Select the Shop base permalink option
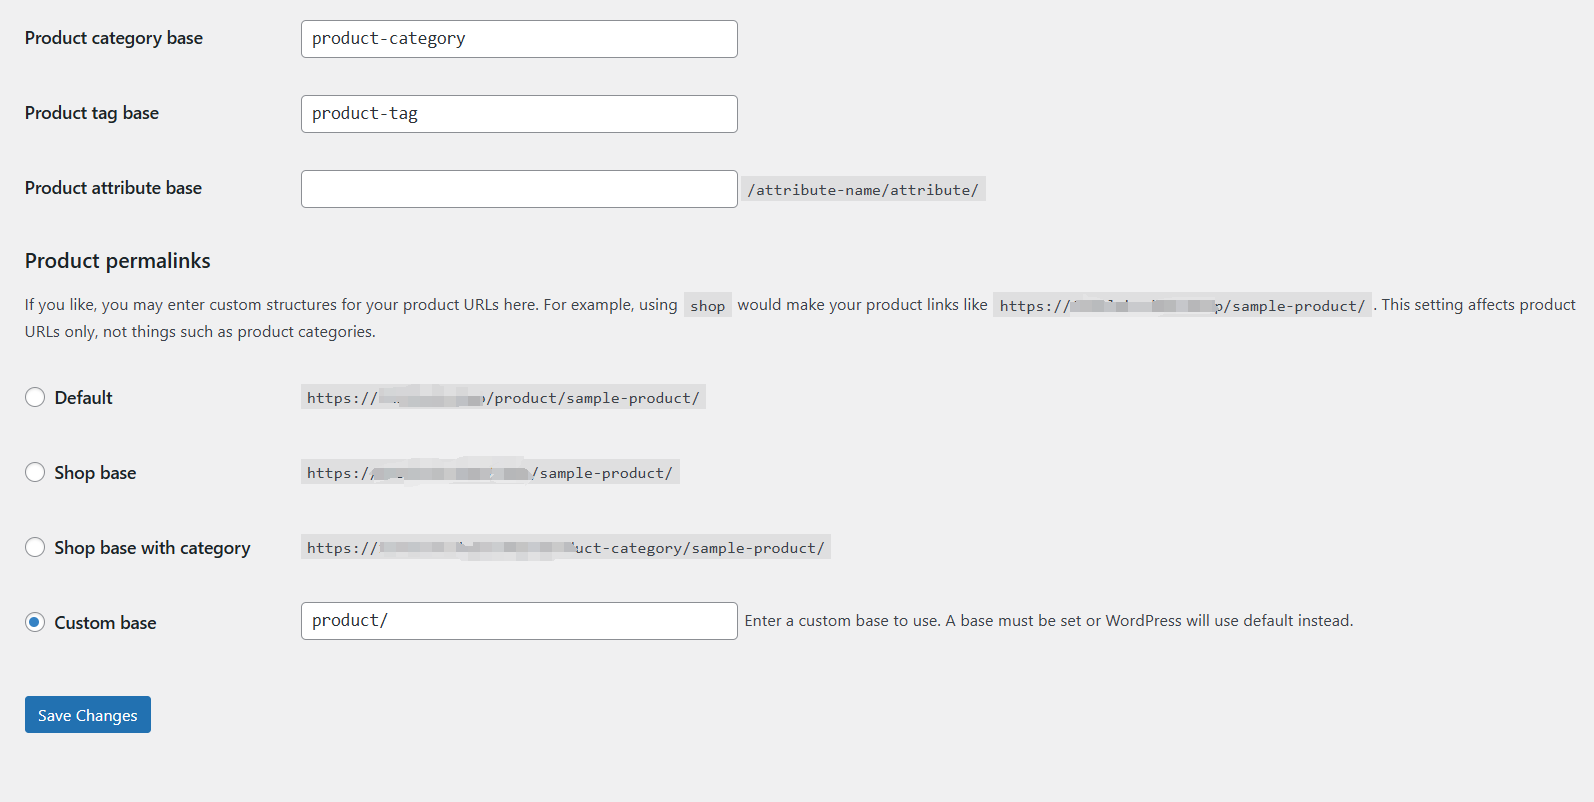The image size is (1594, 802). [35, 471]
